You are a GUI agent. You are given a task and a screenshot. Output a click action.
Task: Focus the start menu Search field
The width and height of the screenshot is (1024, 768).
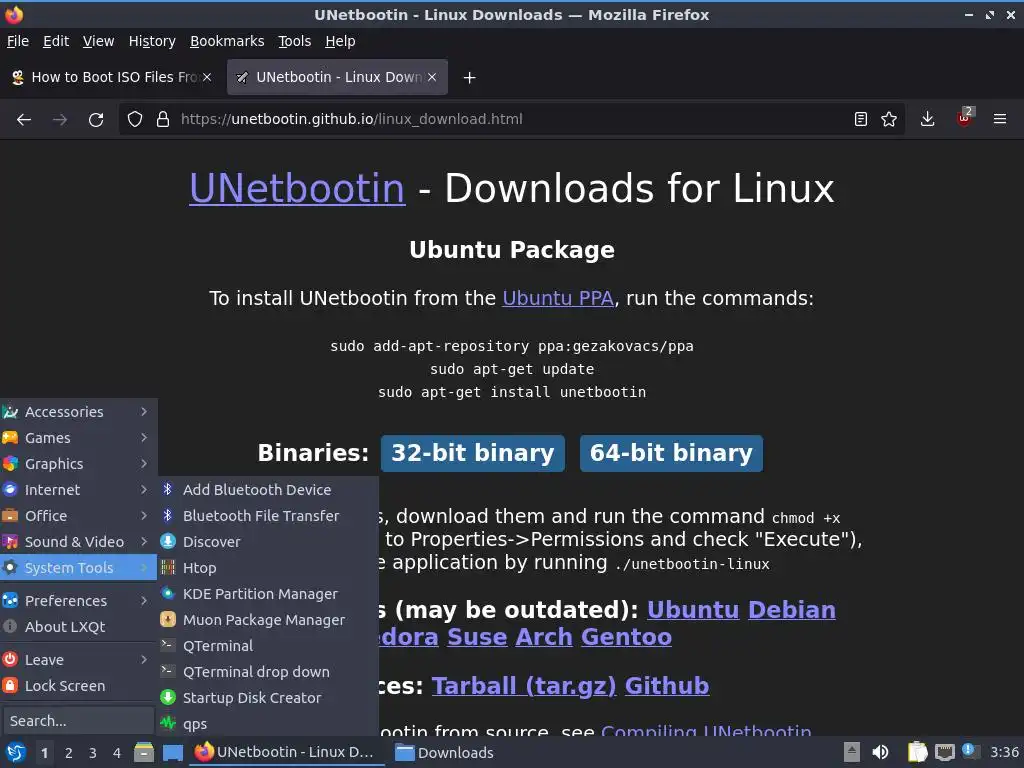[78, 721]
